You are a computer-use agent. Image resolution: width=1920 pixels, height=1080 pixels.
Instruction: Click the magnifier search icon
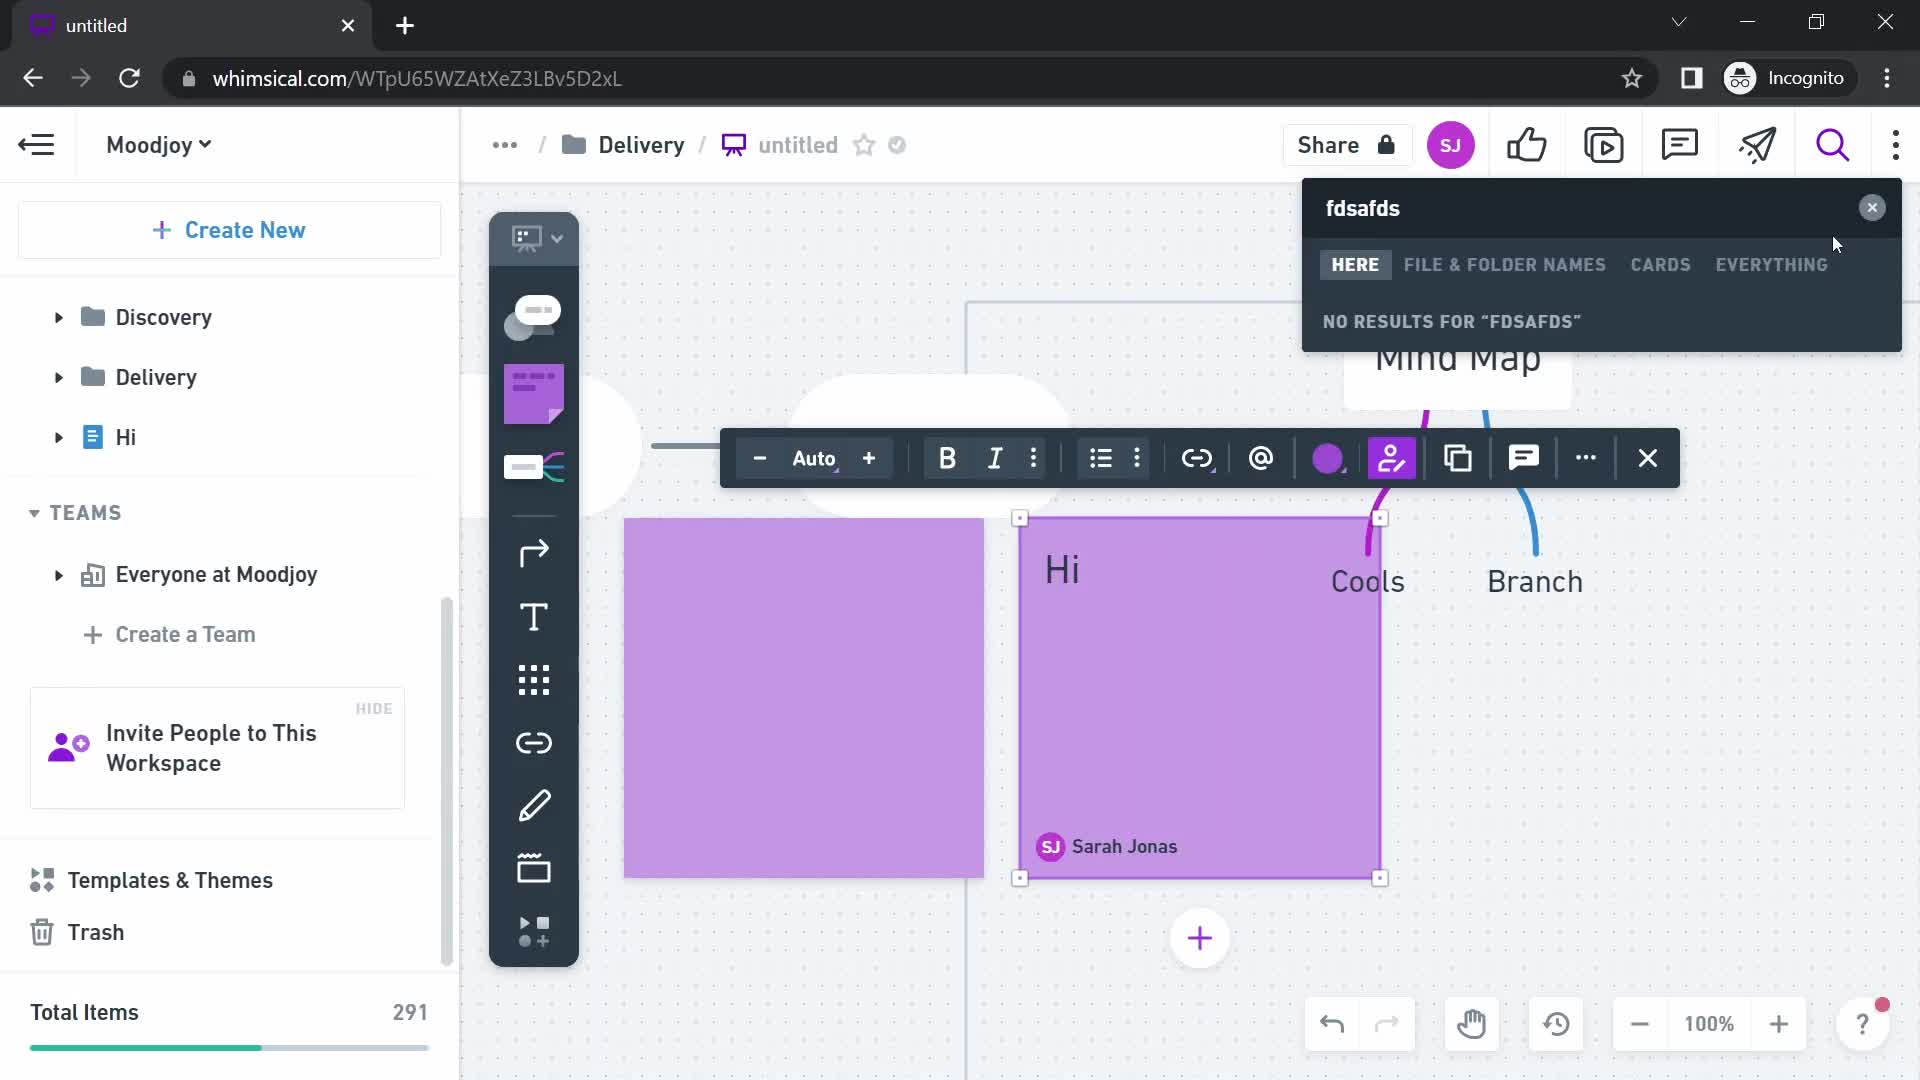click(x=1832, y=145)
